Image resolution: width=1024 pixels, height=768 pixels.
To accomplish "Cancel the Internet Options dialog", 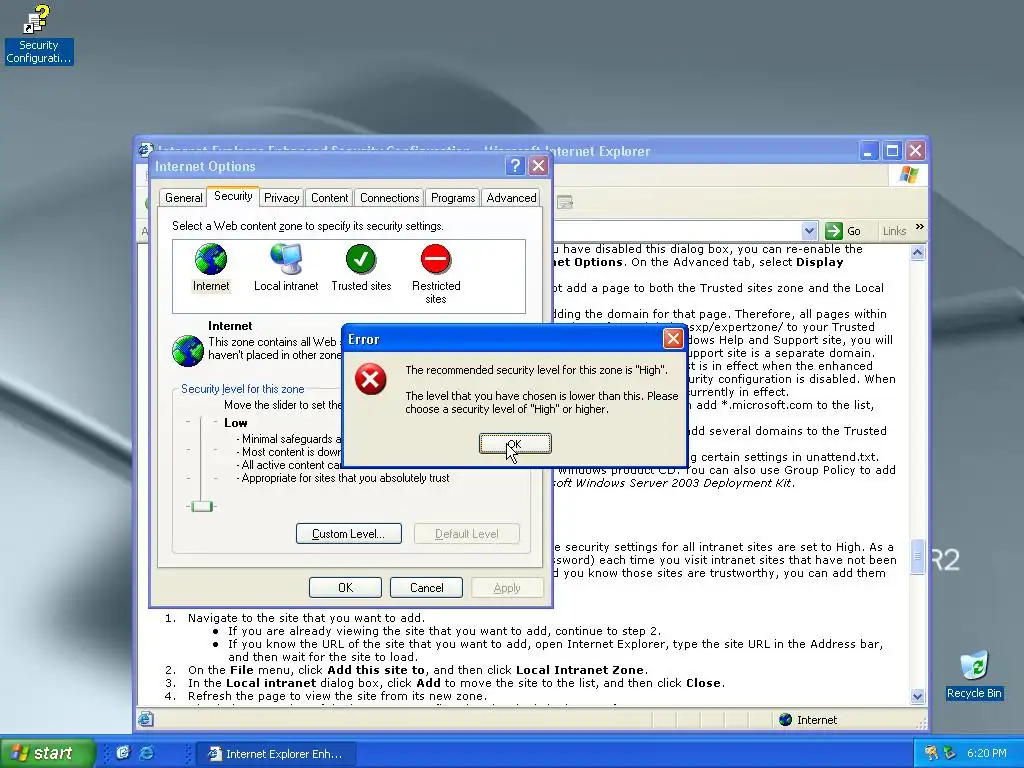I will 426,588.
